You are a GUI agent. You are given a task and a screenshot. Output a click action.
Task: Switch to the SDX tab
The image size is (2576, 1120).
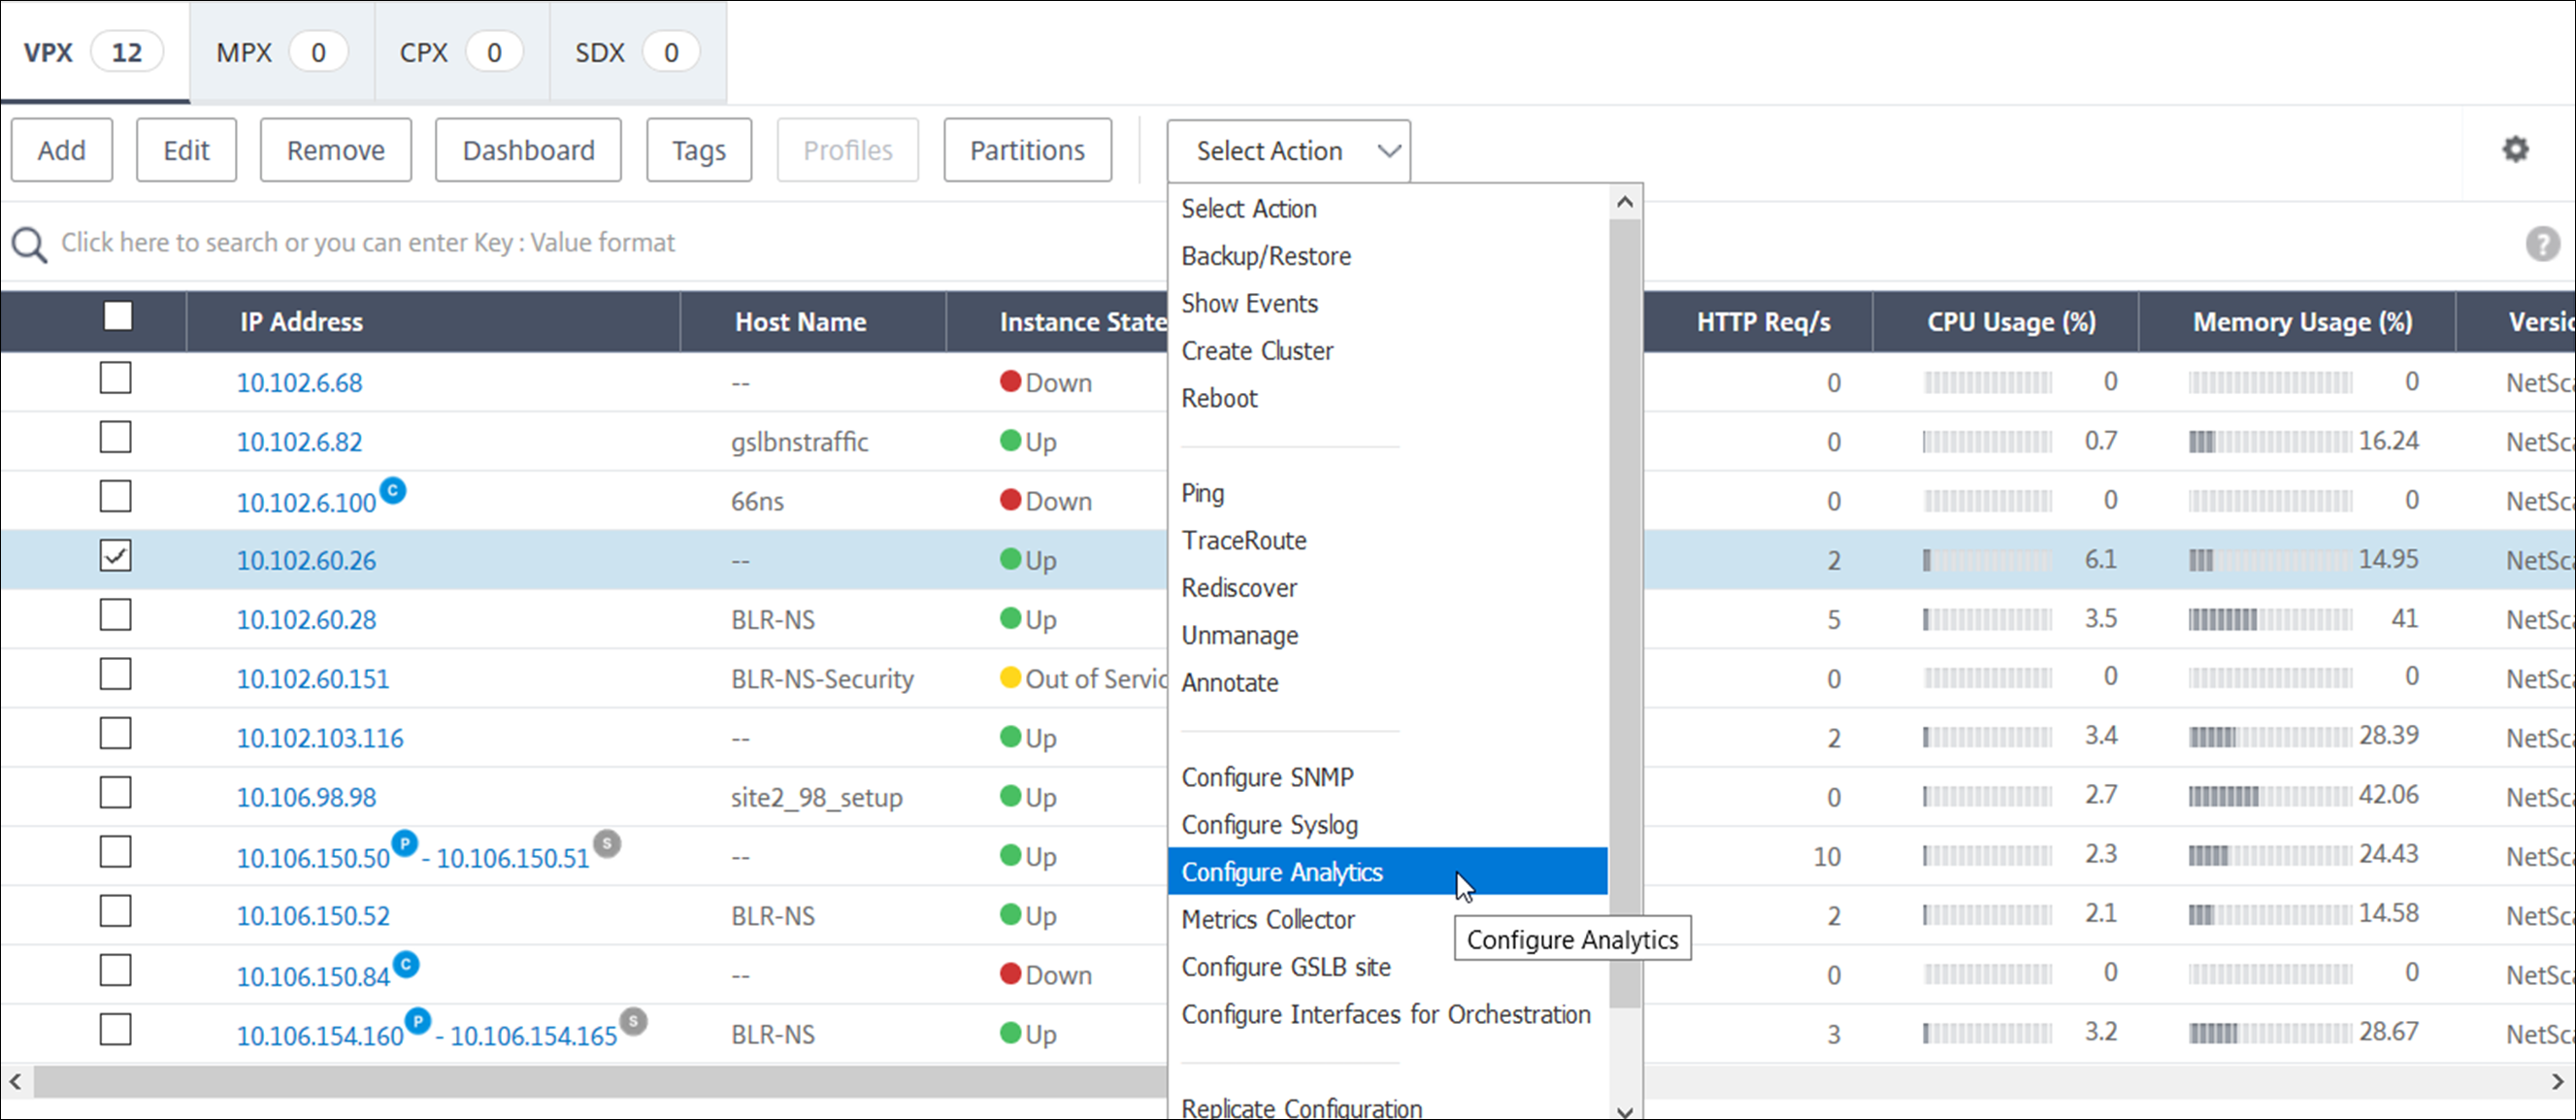638,52
